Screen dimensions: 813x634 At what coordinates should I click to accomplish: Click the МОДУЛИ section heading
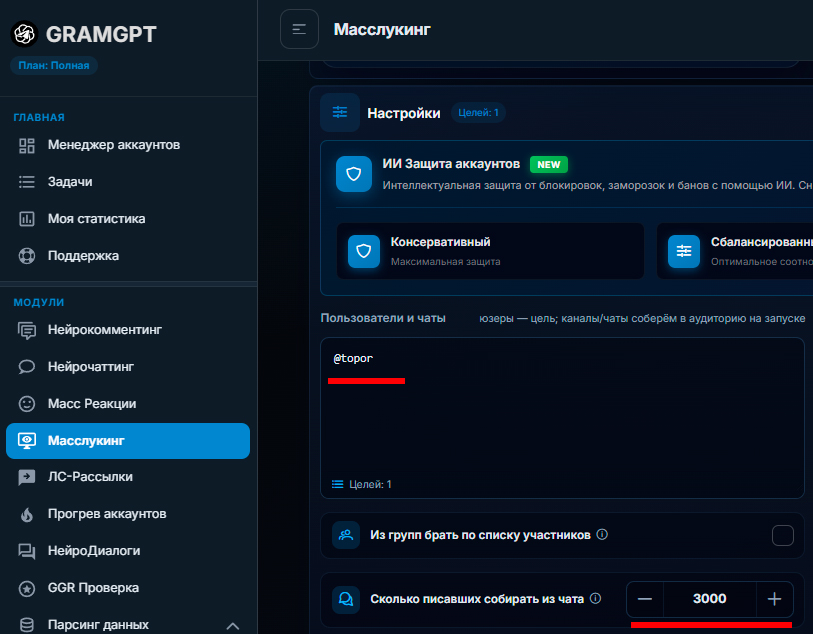(x=39, y=302)
